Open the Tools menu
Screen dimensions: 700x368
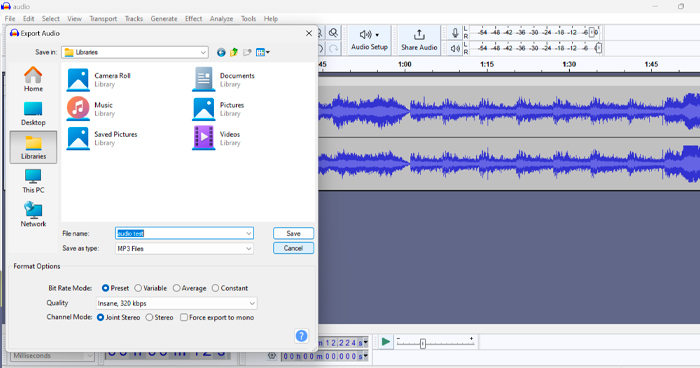click(248, 19)
